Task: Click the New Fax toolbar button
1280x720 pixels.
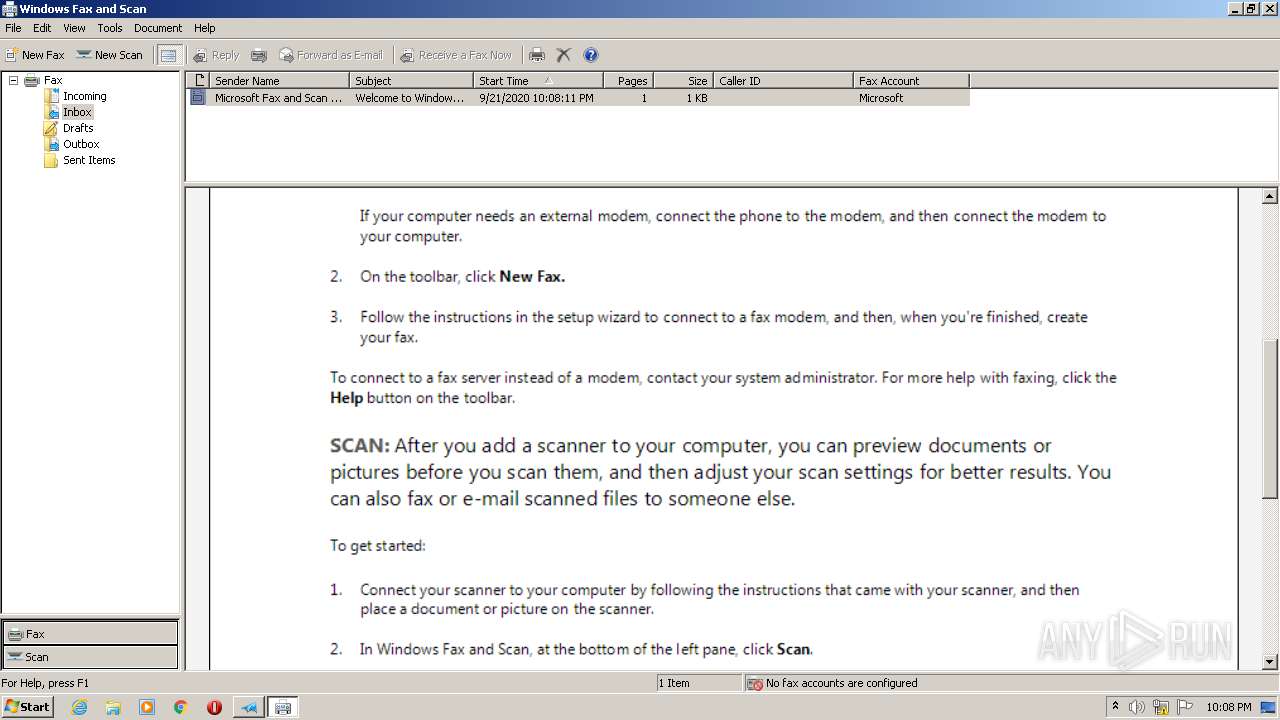Action: (x=35, y=55)
